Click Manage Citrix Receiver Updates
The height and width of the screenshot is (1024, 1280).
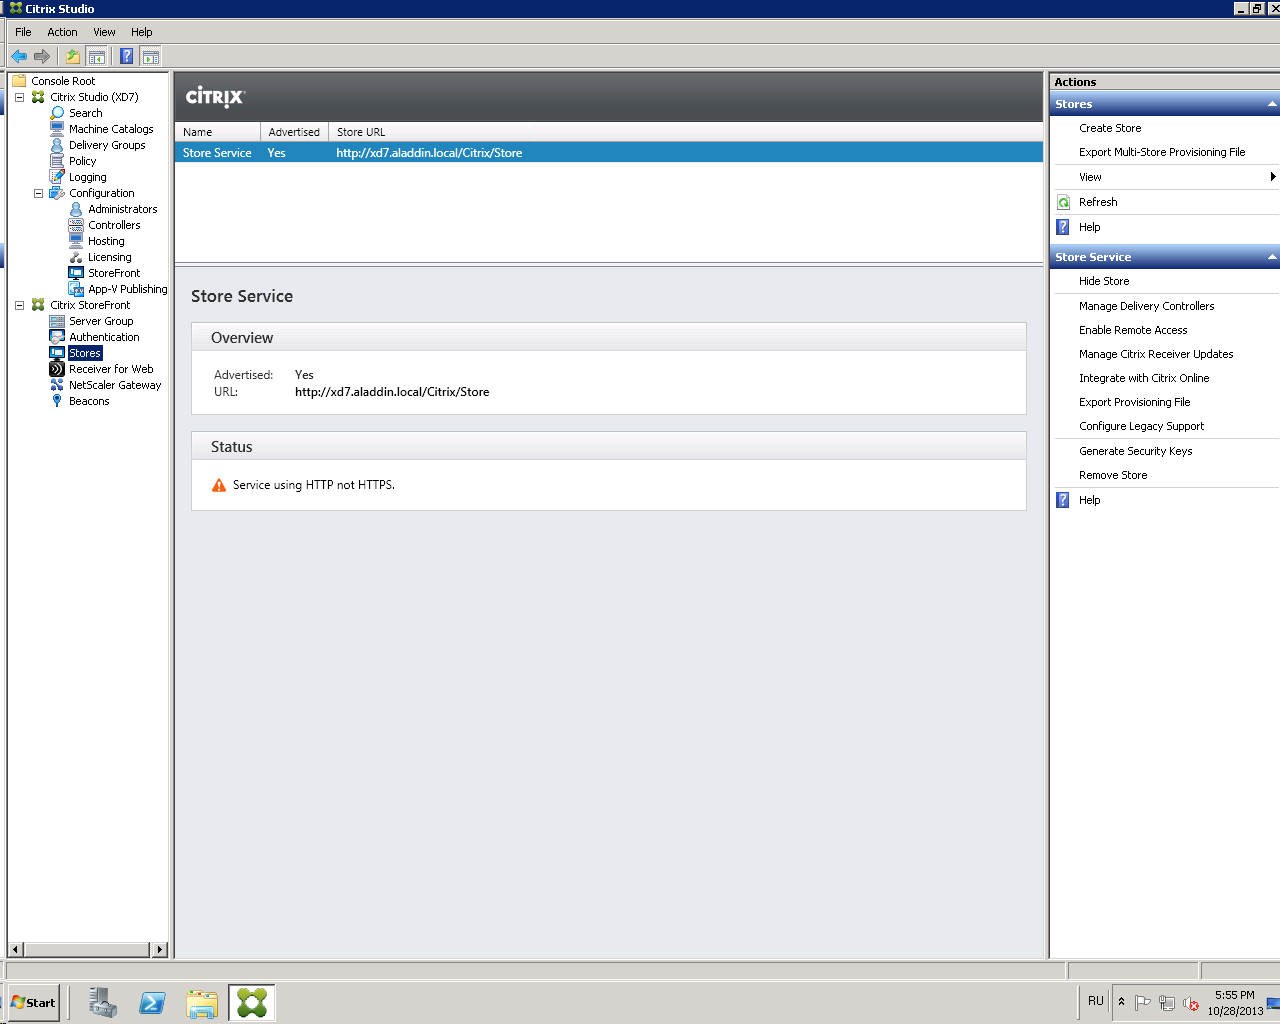(x=1156, y=354)
